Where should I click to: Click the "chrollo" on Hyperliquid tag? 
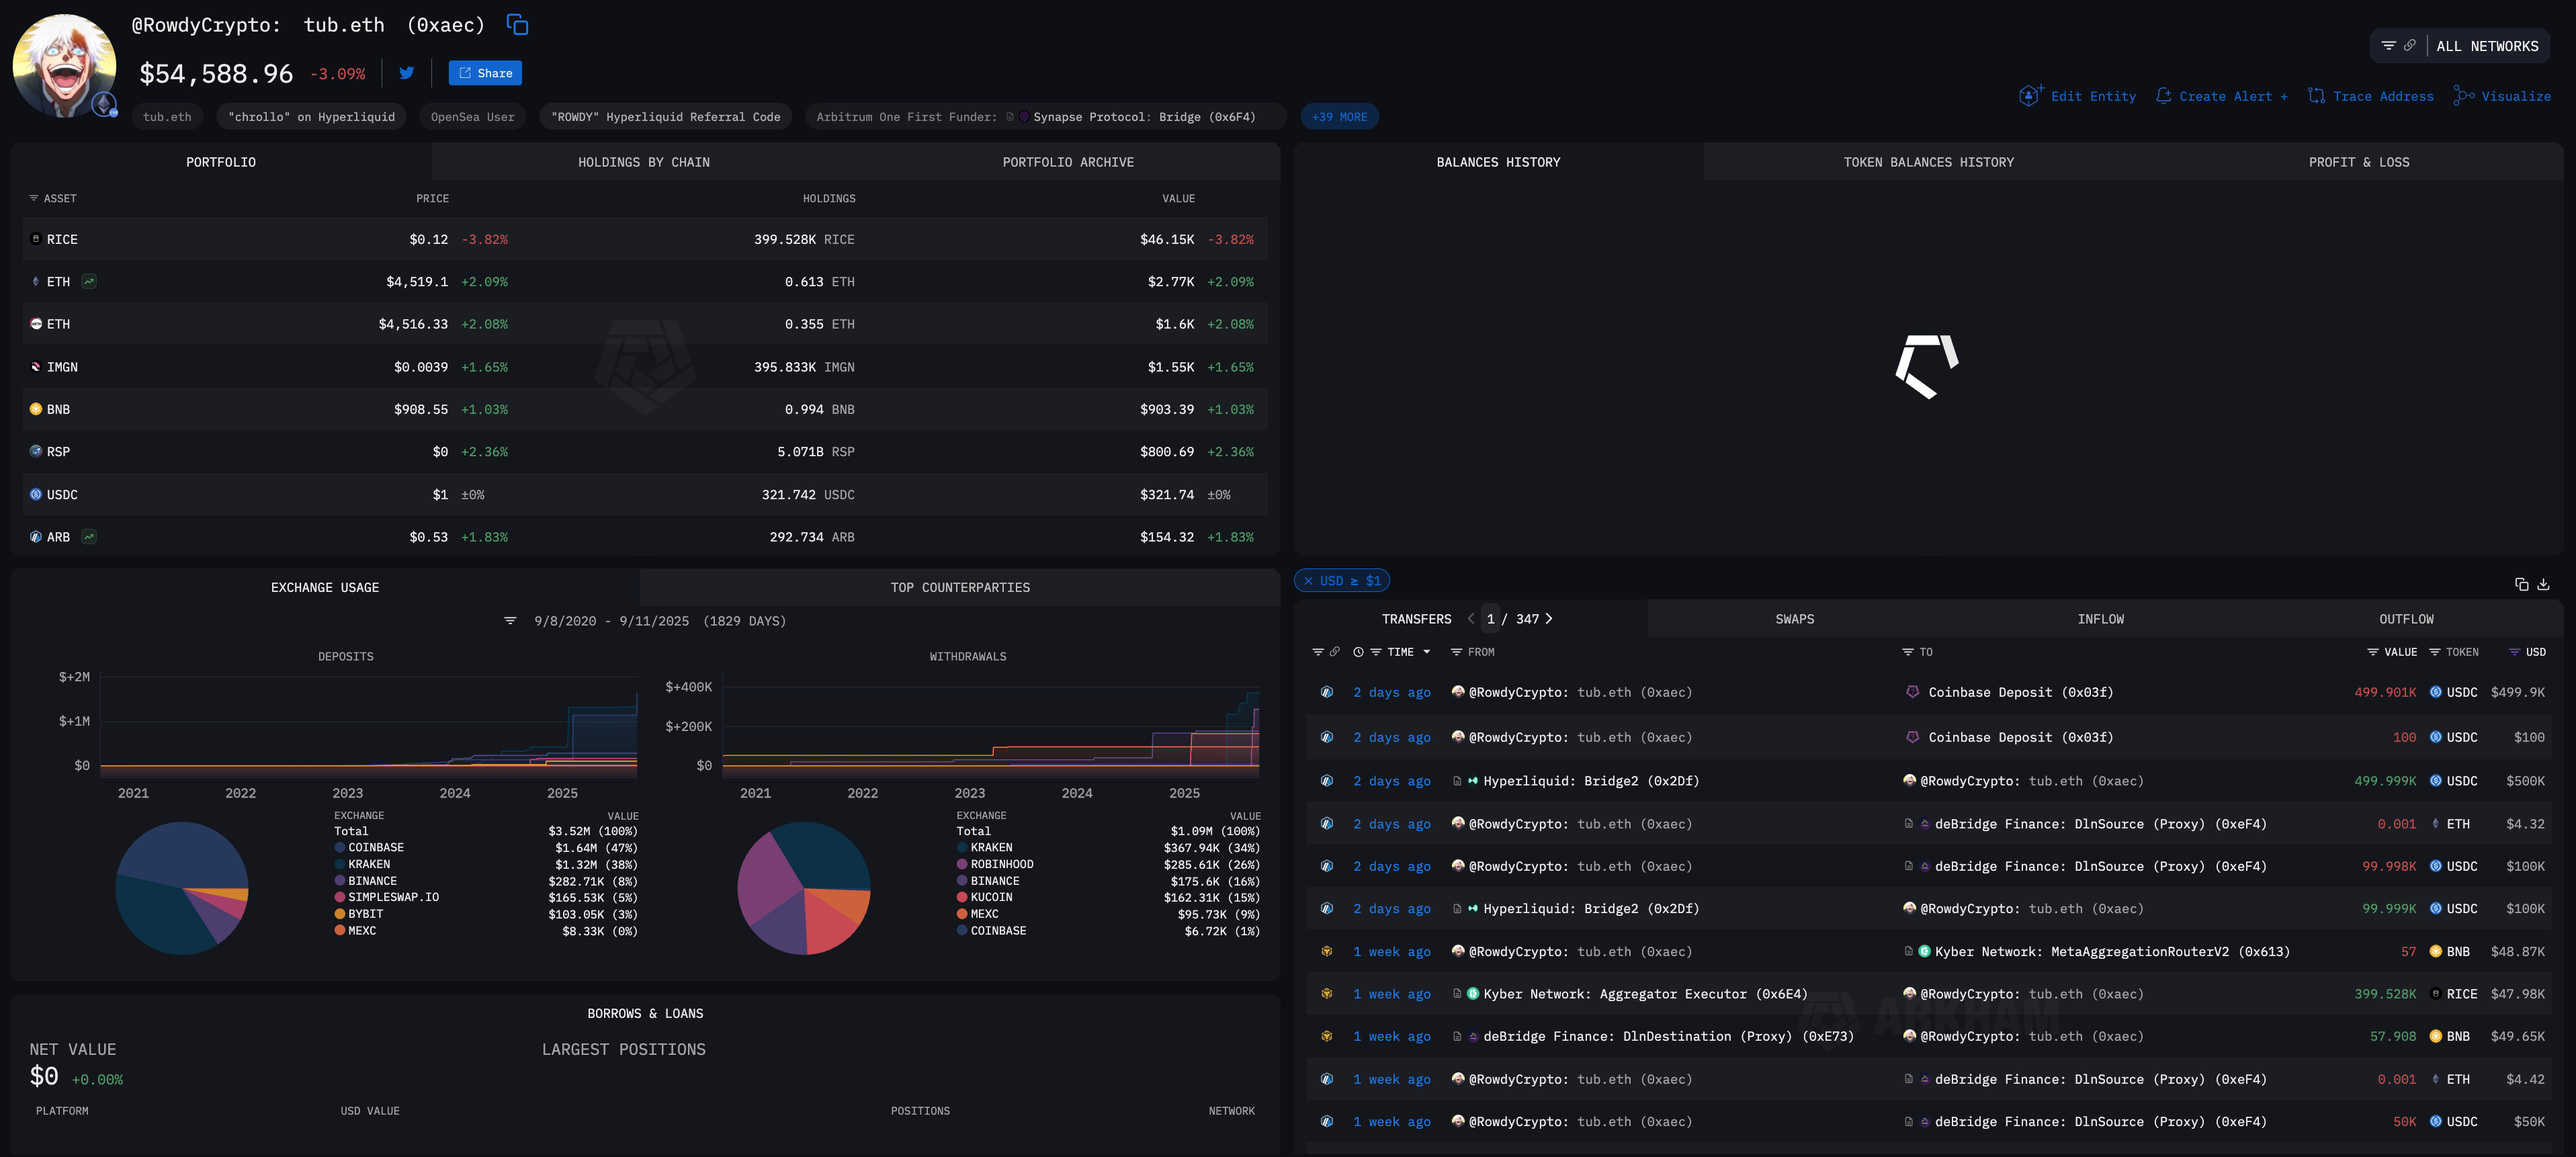[311, 117]
